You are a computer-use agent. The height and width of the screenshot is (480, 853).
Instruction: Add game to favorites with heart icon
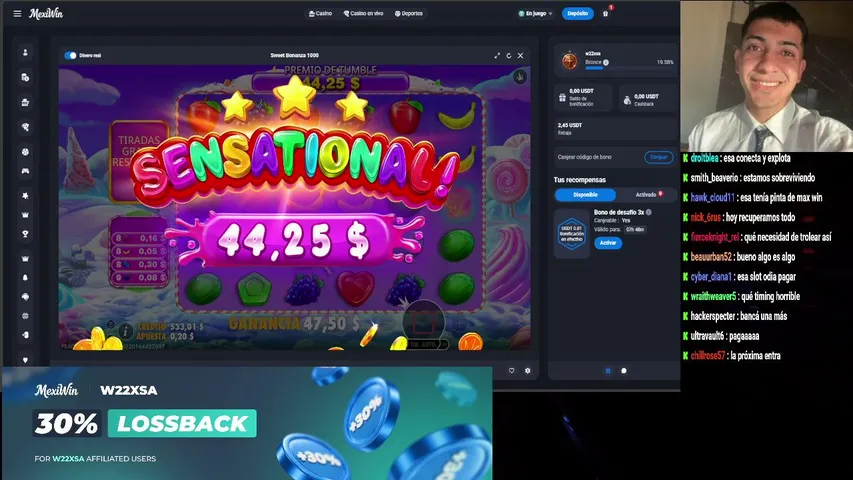(x=511, y=371)
